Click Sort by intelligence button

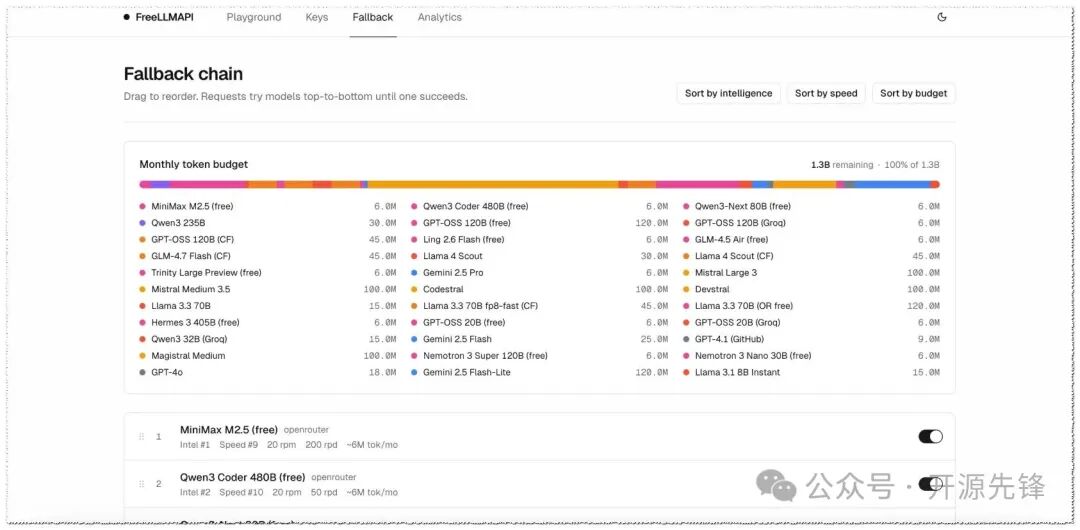click(x=729, y=93)
